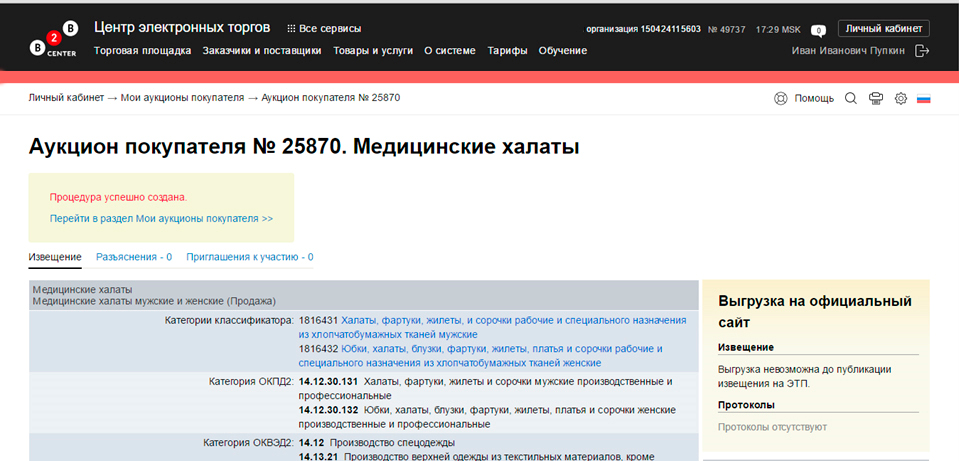Click Мои аукционы покупателя breadcrumb
959x461 pixels.
(x=182, y=98)
